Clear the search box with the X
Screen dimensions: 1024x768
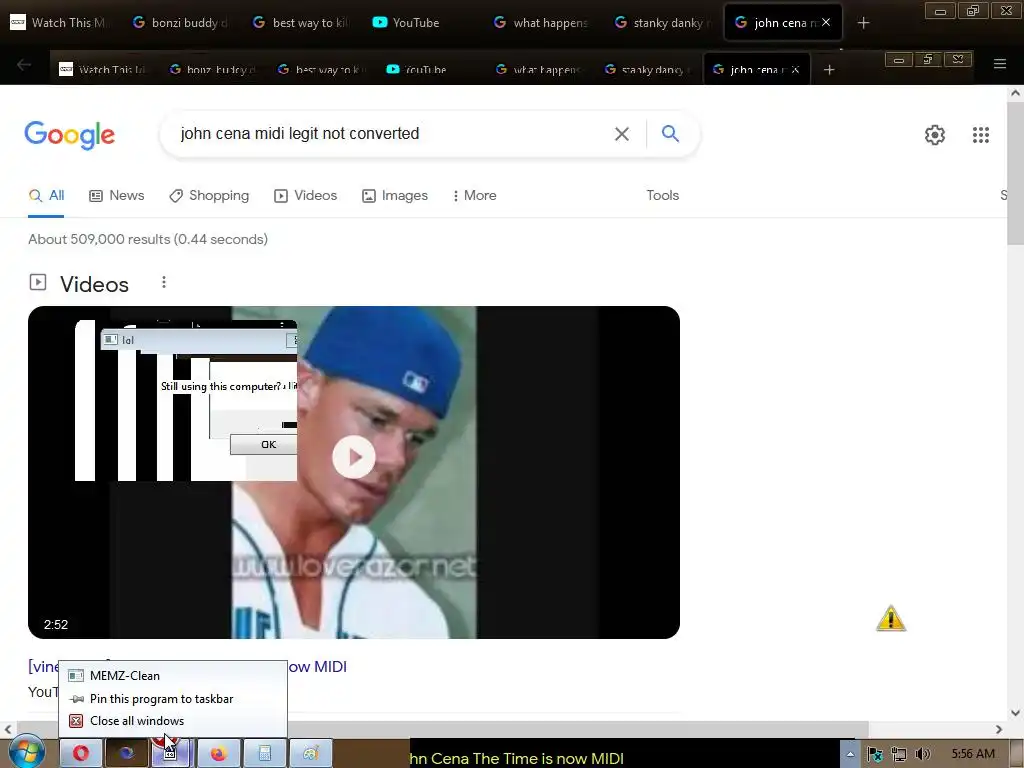pos(622,134)
